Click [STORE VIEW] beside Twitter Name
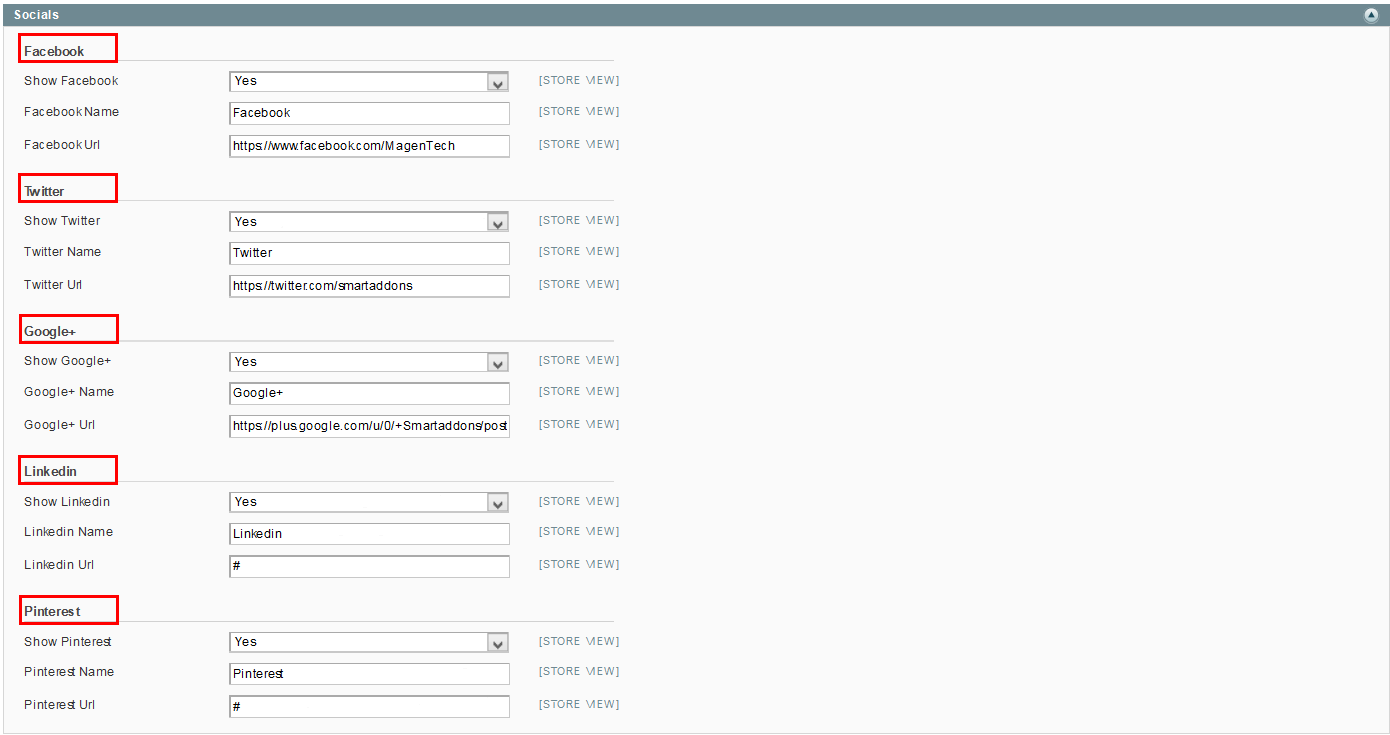Screen dimensions: 1390x735 point(579,252)
